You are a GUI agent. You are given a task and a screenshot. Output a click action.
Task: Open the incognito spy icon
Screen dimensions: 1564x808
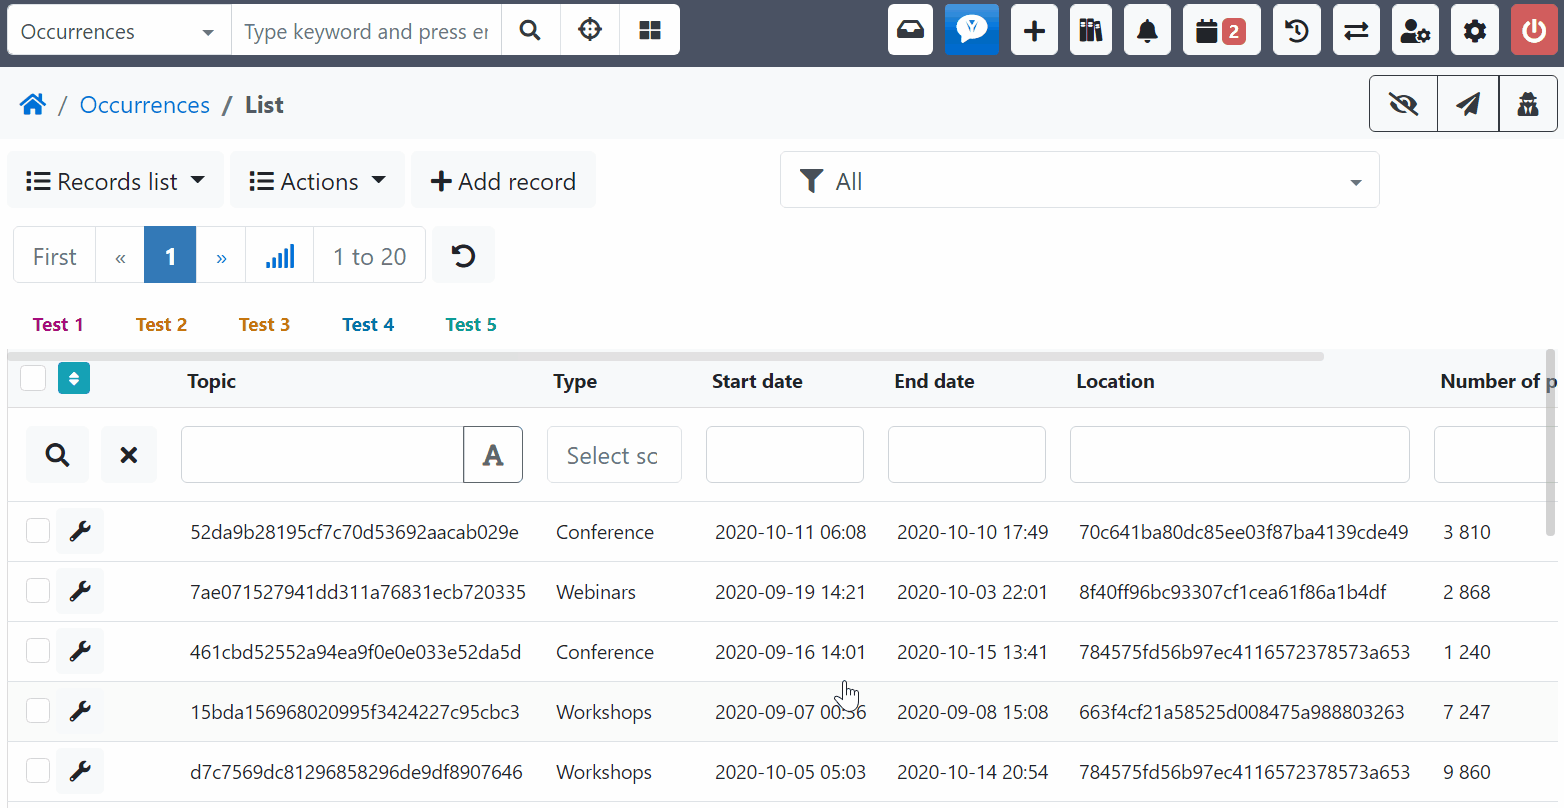tap(1528, 103)
